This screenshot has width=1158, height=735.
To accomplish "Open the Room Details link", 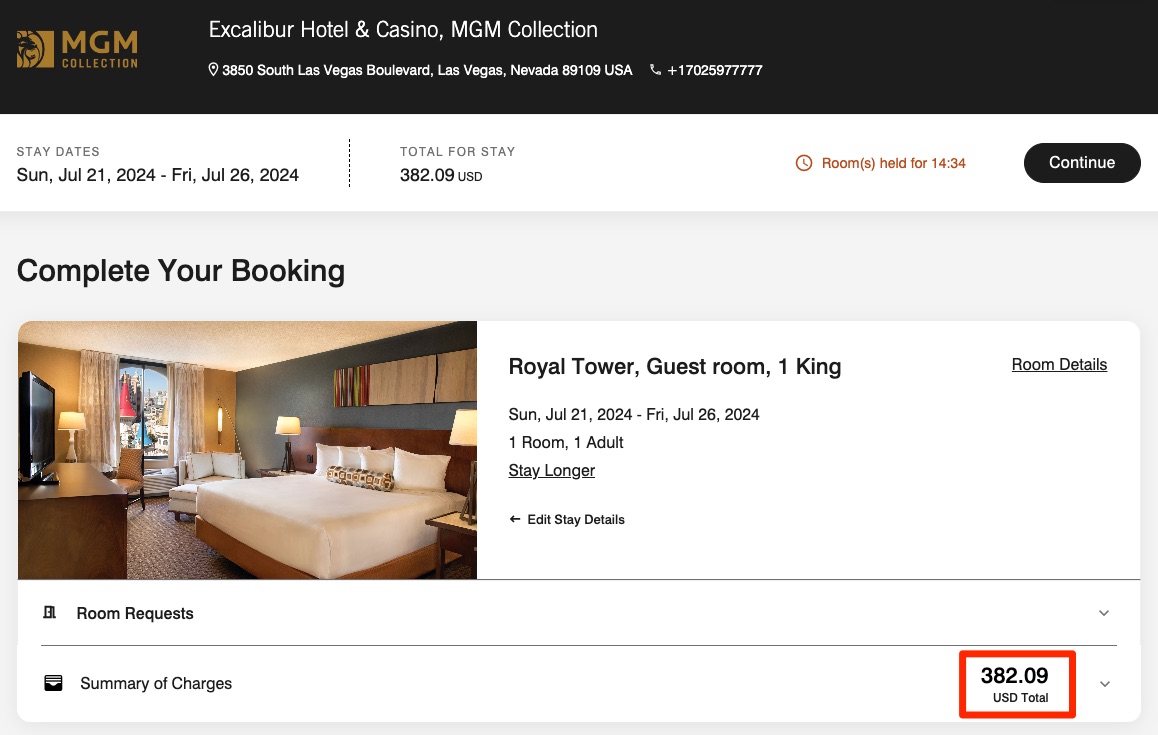I will pyautogui.click(x=1059, y=364).
